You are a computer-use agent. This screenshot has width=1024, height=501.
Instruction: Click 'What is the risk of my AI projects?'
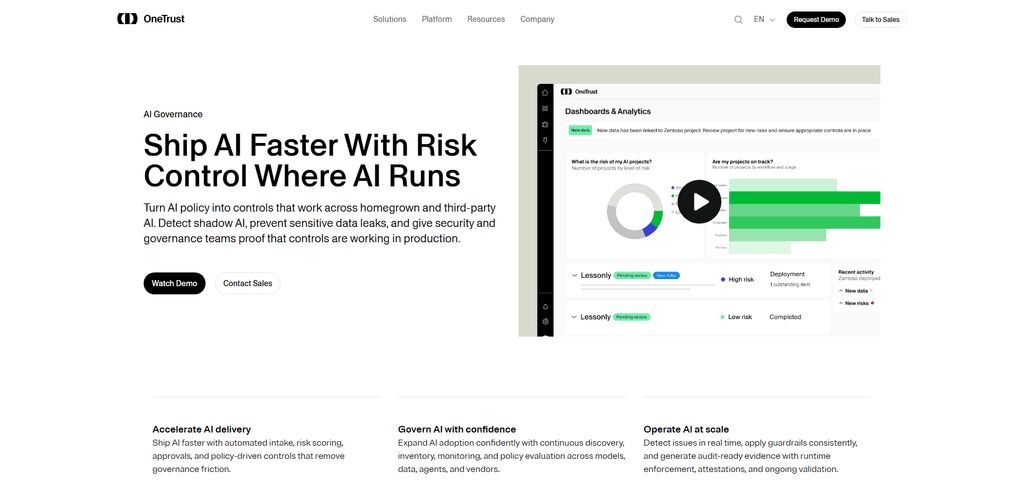(x=611, y=161)
